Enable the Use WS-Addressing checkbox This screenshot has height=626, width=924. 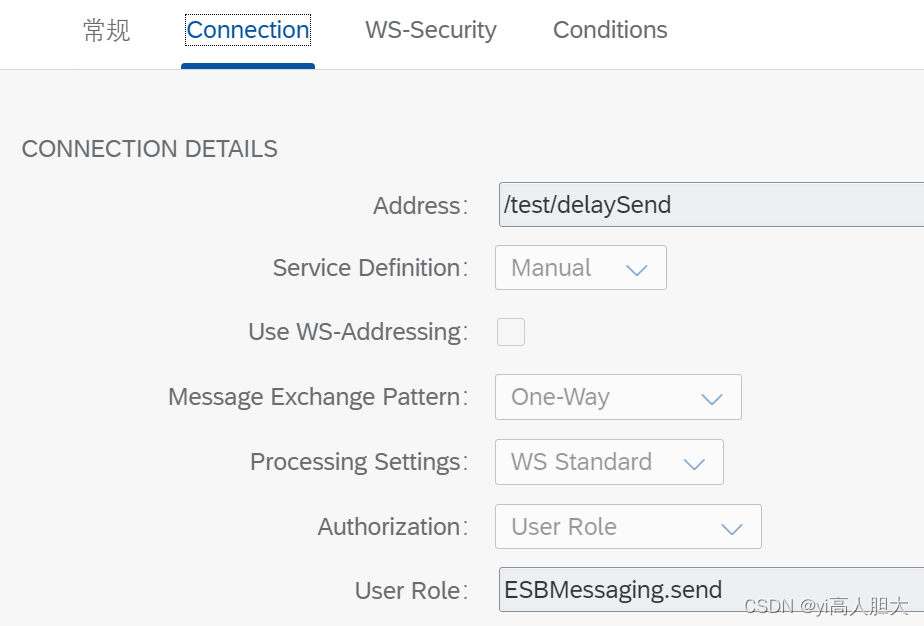(x=510, y=332)
